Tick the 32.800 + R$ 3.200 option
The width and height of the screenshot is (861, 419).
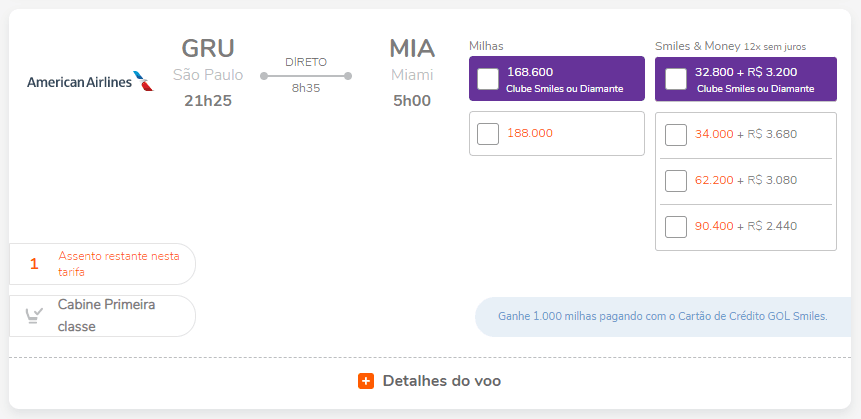675,79
